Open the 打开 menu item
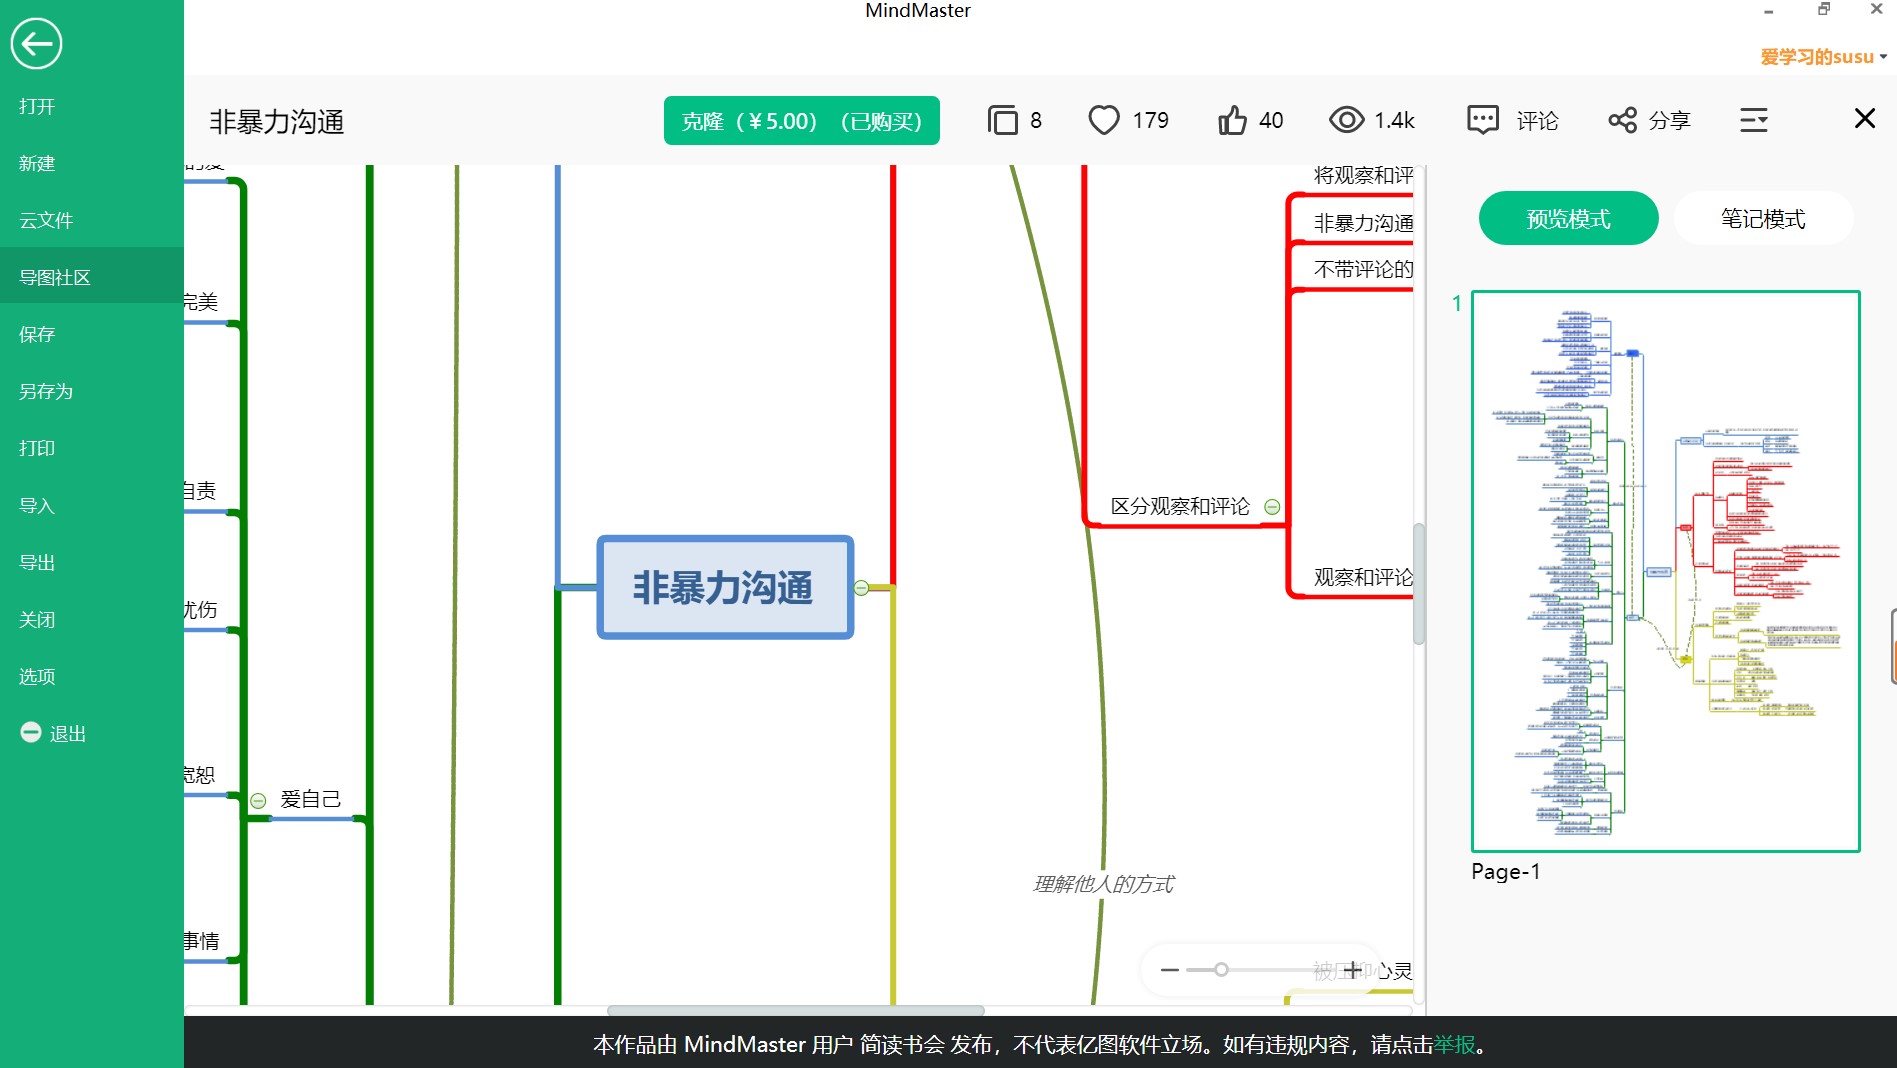Screen dimensions: 1897x1068 tap(37, 106)
